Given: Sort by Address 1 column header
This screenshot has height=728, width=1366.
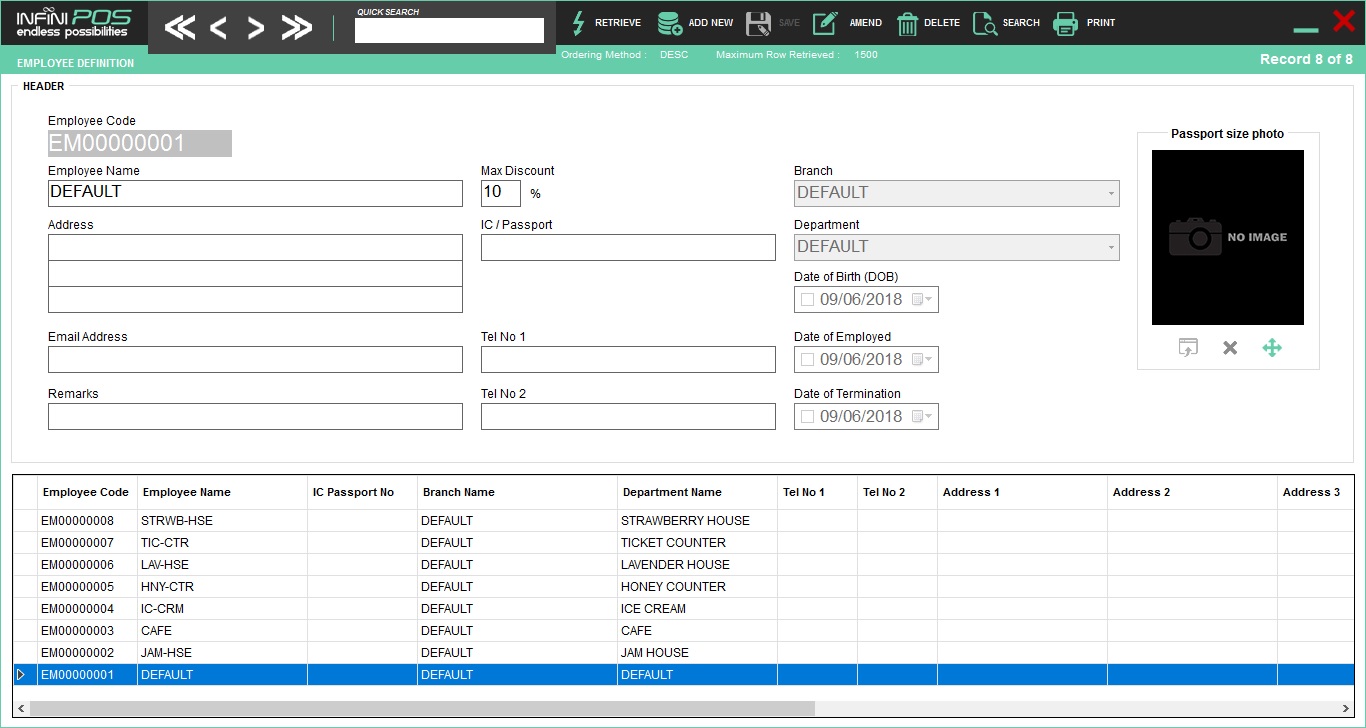Looking at the screenshot, I should pyautogui.click(x=1022, y=492).
